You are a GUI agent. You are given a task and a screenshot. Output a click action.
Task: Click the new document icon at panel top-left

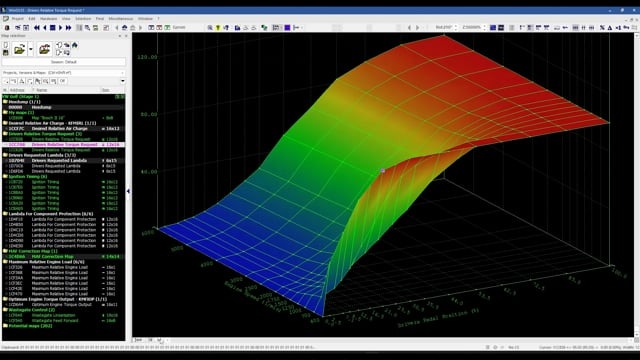point(6,44)
